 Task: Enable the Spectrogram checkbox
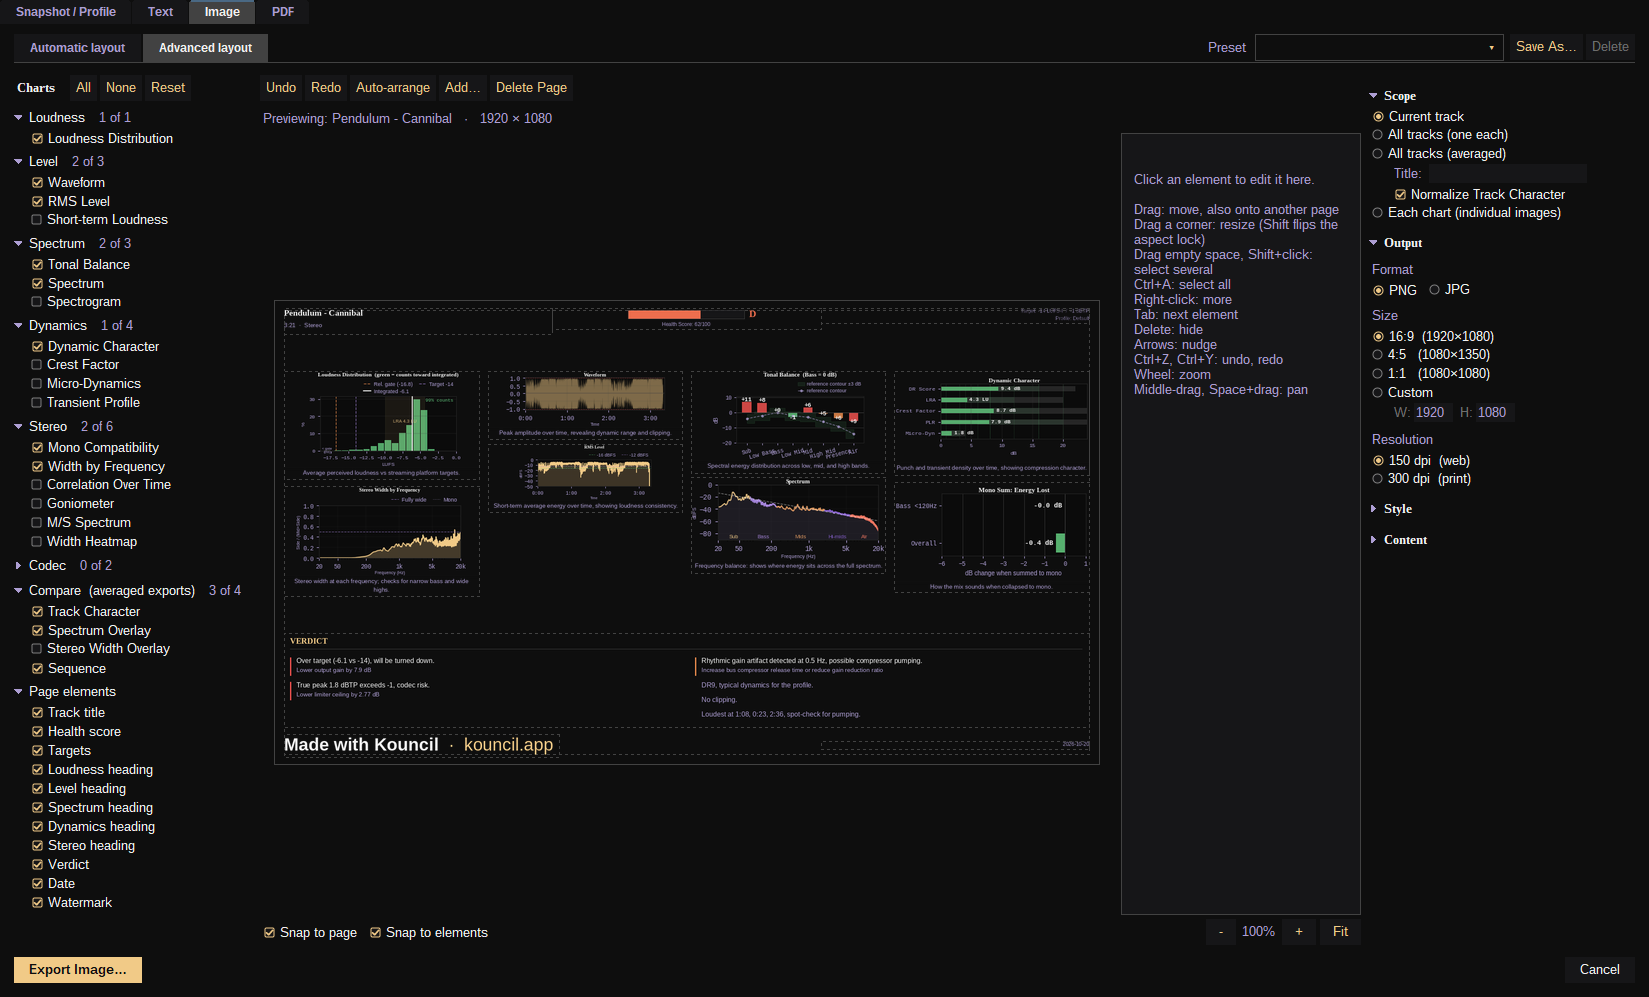(x=37, y=302)
